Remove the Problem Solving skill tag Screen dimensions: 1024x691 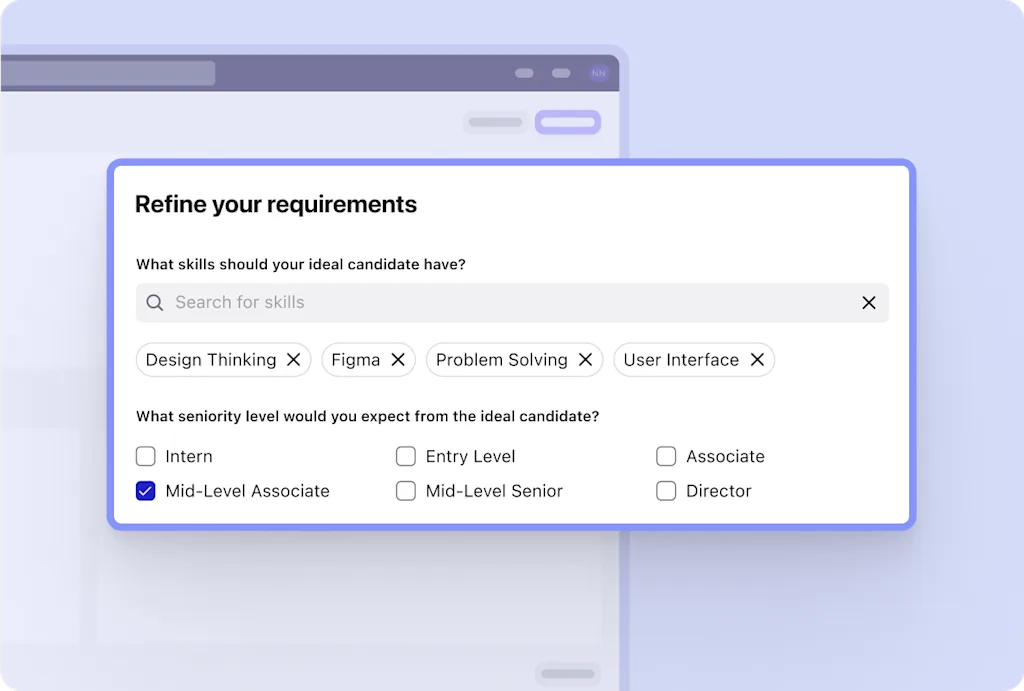point(586,359)
